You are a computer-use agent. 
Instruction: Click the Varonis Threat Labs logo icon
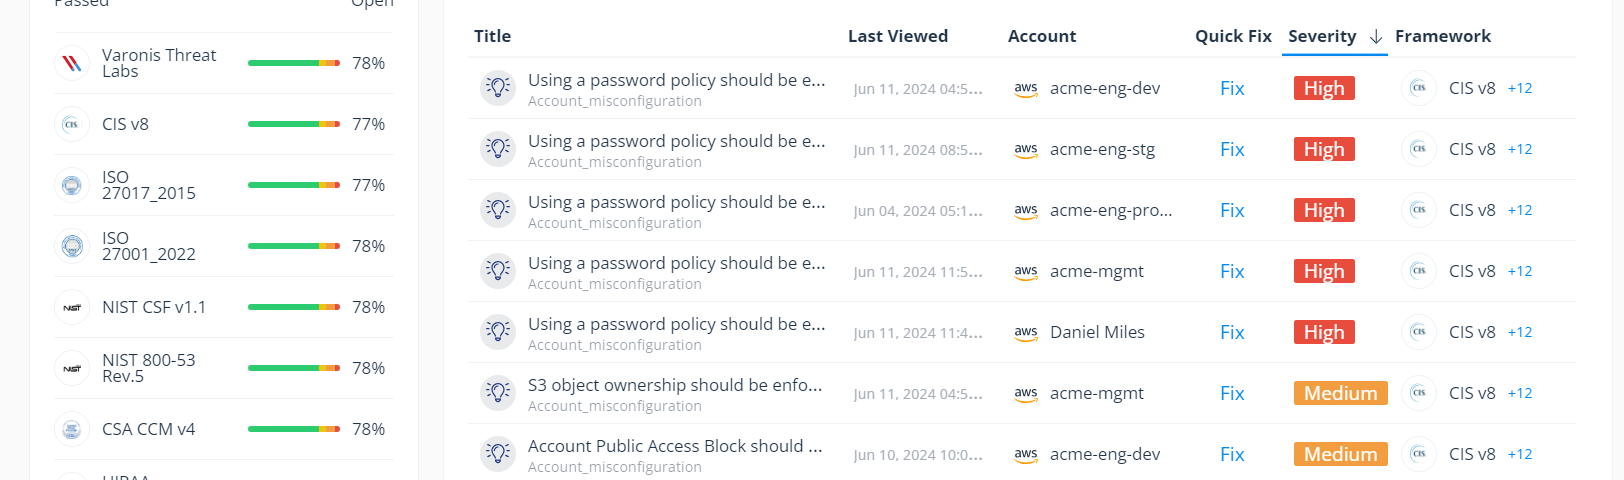[72, 63]
